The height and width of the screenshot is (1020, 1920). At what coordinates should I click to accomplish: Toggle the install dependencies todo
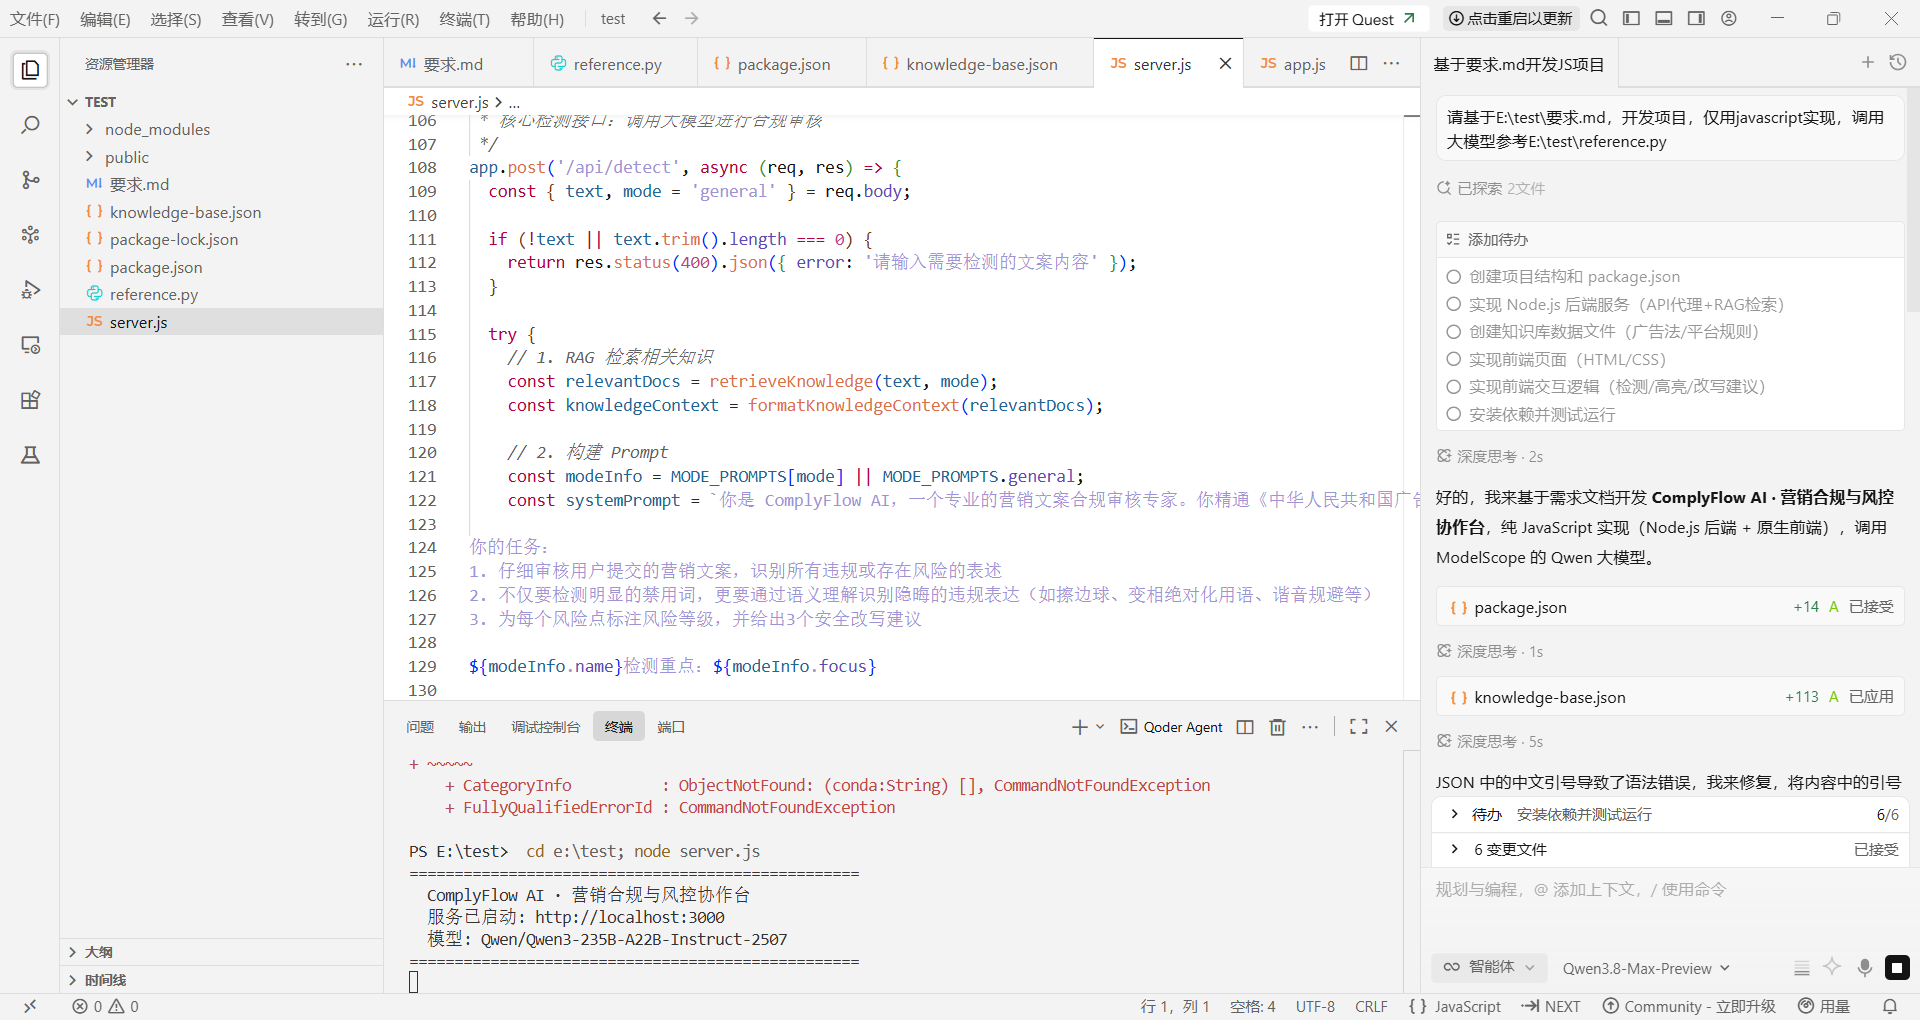click(1454, 414)
